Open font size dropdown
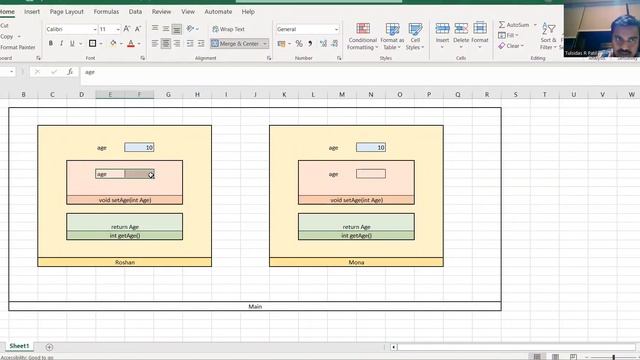 coord(118,29)
